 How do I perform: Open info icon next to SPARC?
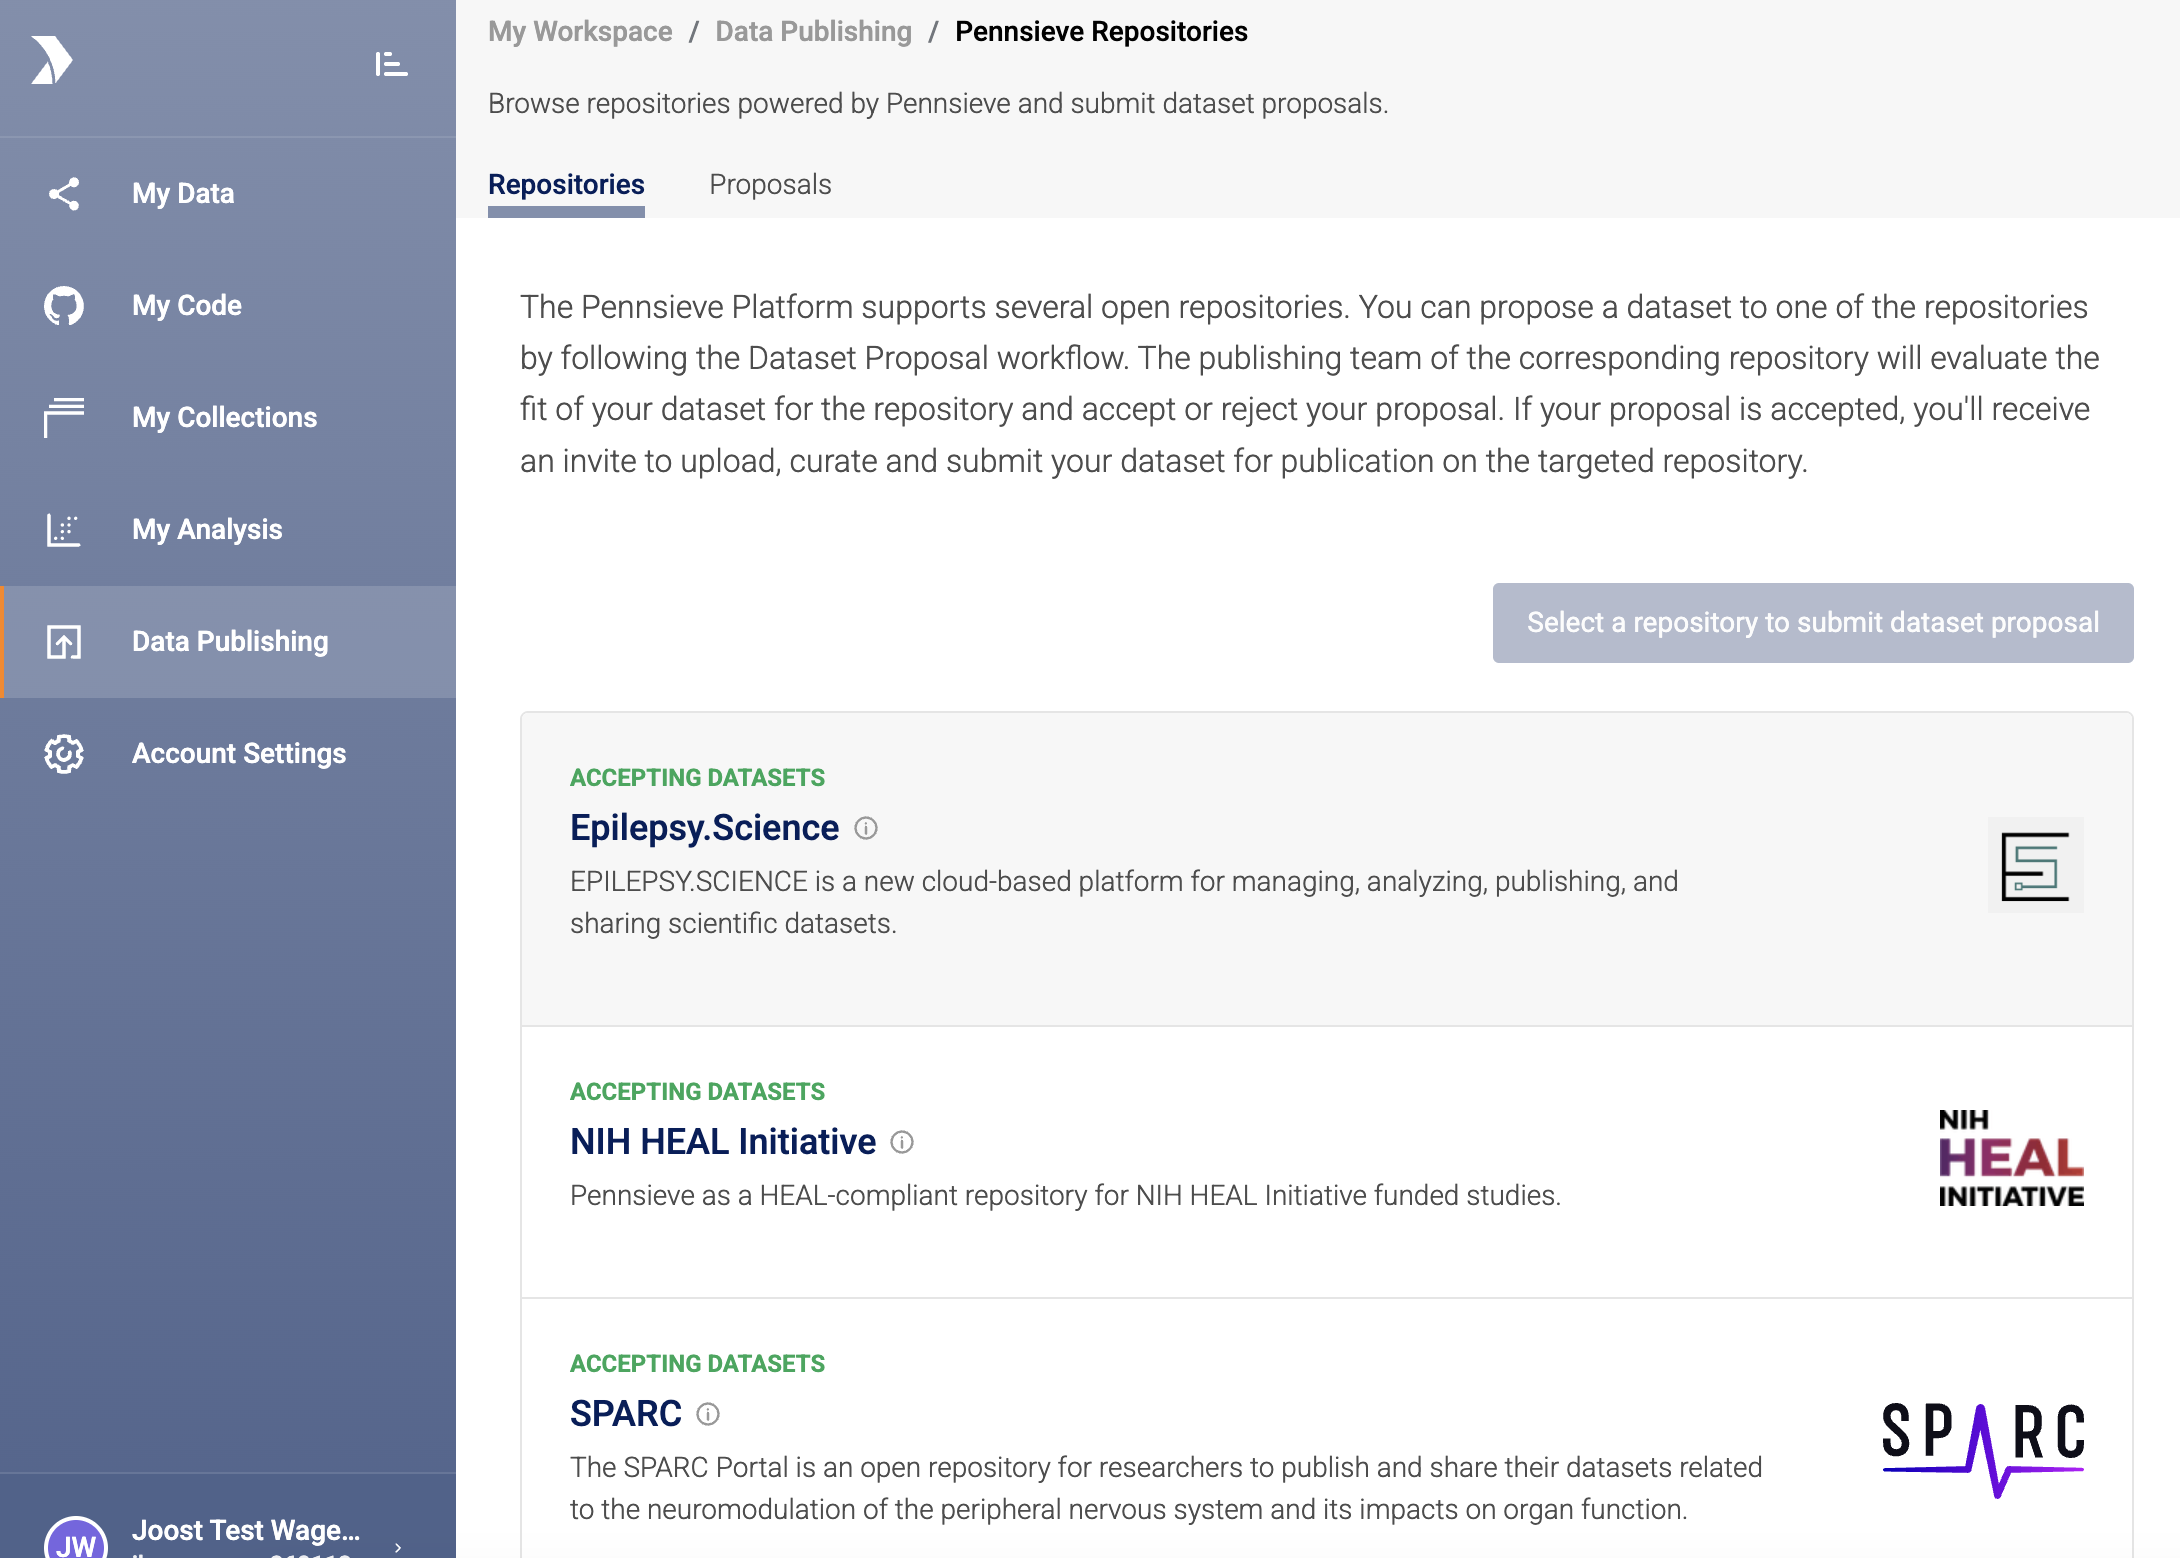[x=708, y=1415]
